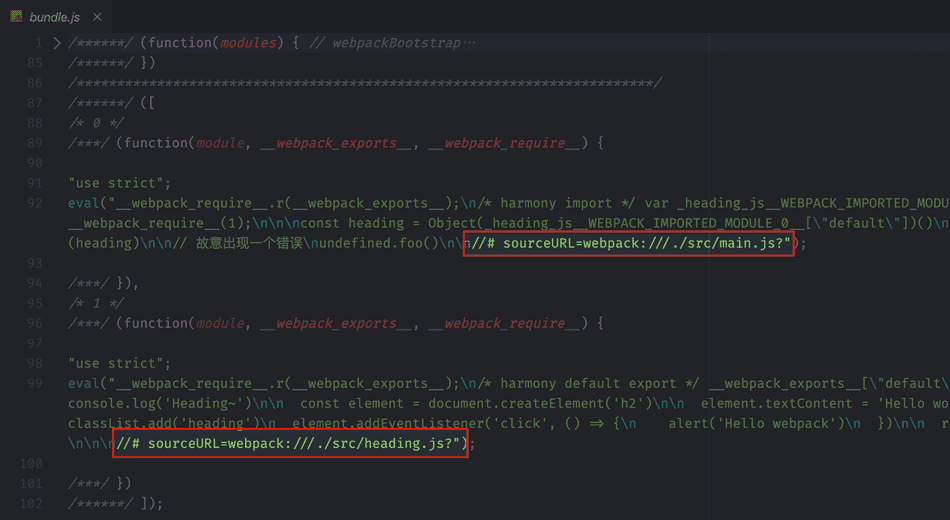
Task: Click the eval call on line 92
Action: pos(84,203)
